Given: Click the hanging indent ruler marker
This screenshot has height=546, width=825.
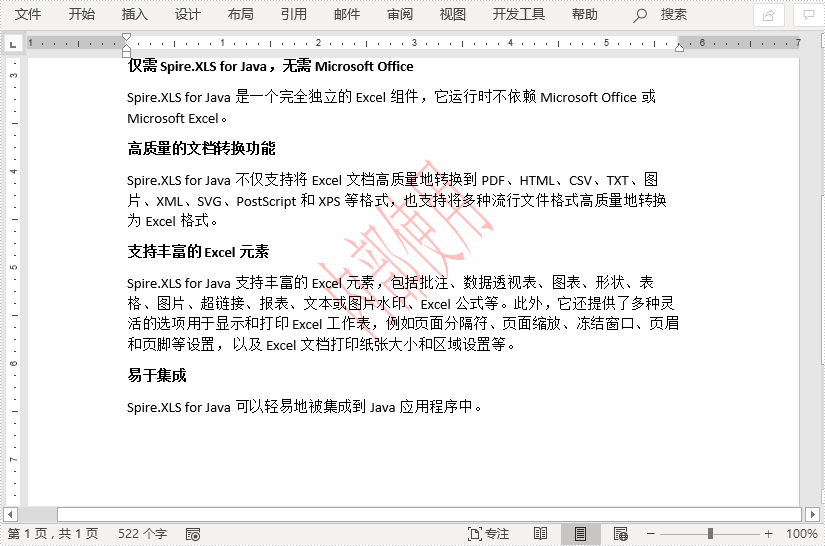Looking at the screenshot, I should [x=126, y=48].
